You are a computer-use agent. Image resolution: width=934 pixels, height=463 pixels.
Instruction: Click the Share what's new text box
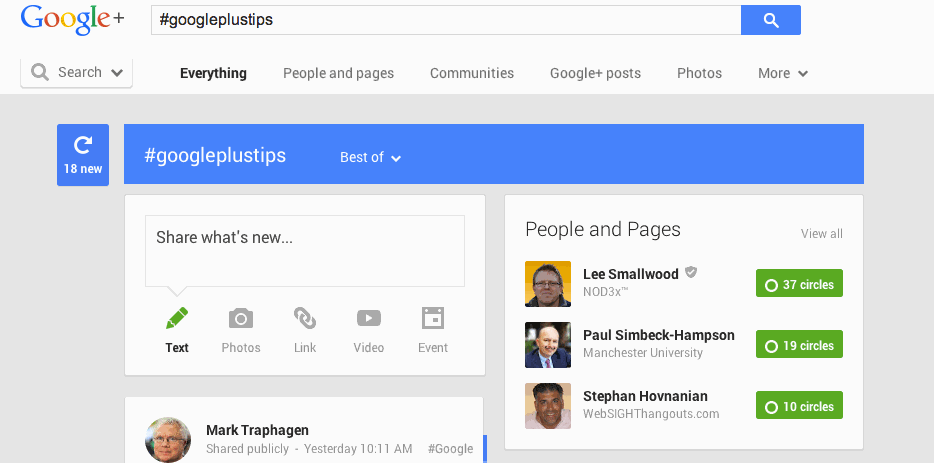[305, 251]
